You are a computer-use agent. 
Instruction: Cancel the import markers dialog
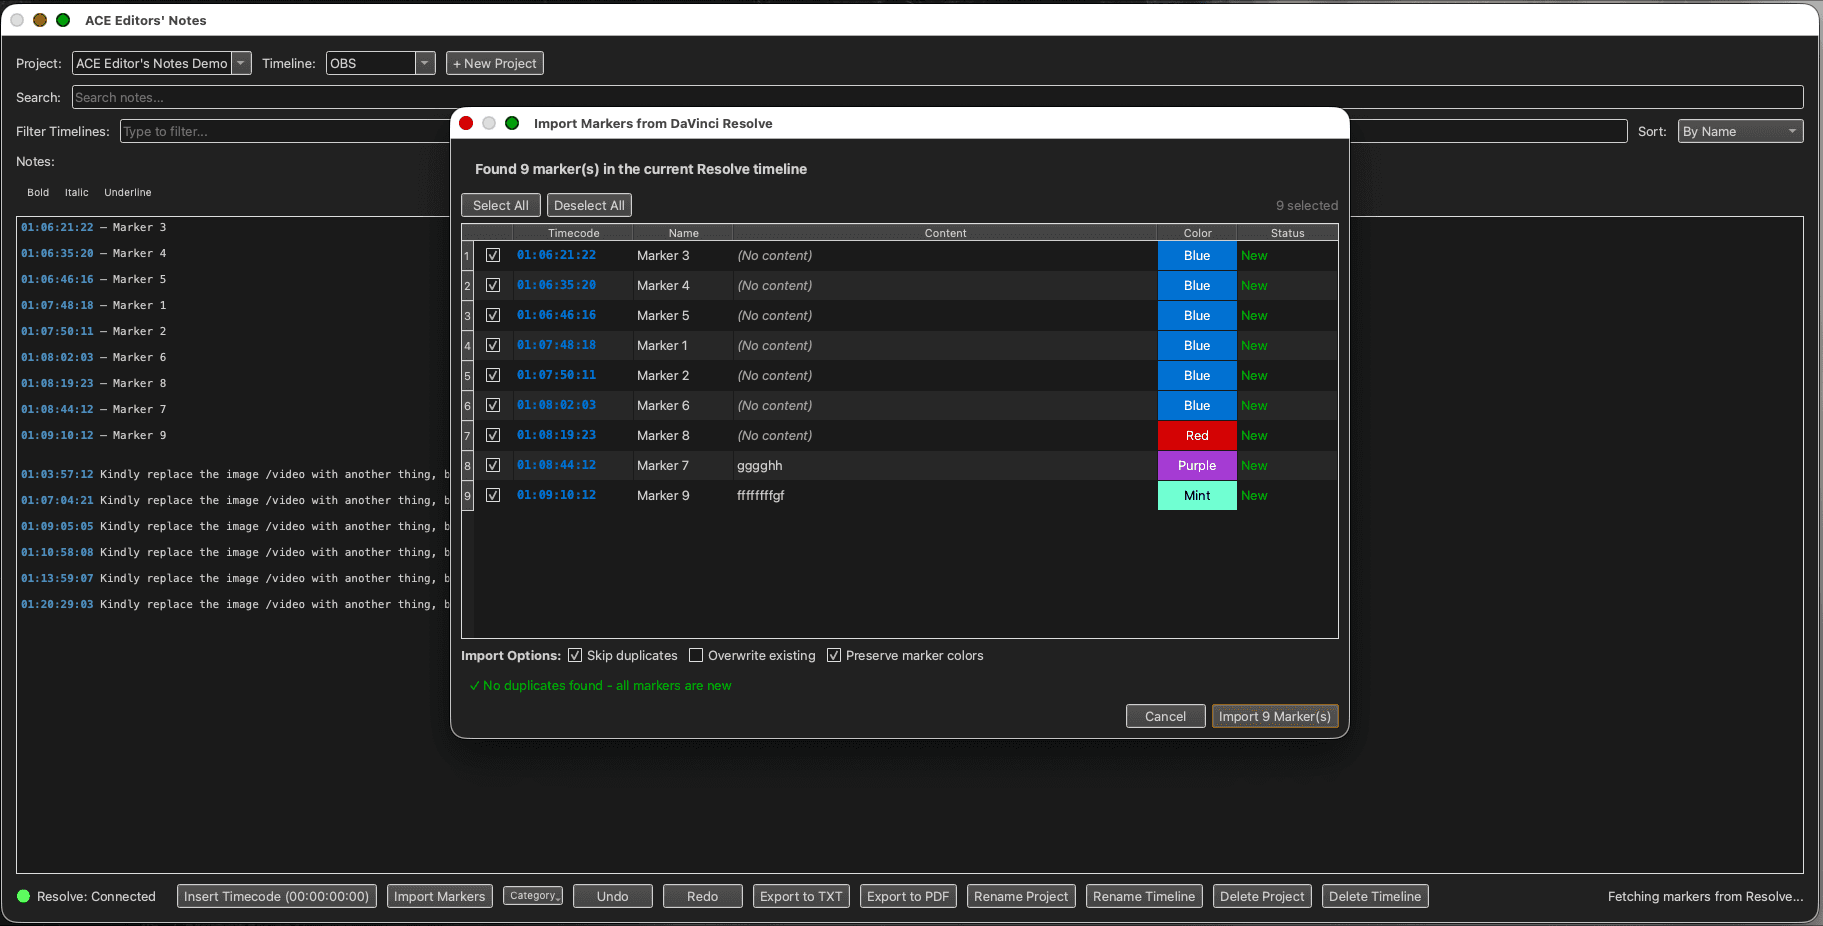pyautogui.click(x=1165, y=716)
